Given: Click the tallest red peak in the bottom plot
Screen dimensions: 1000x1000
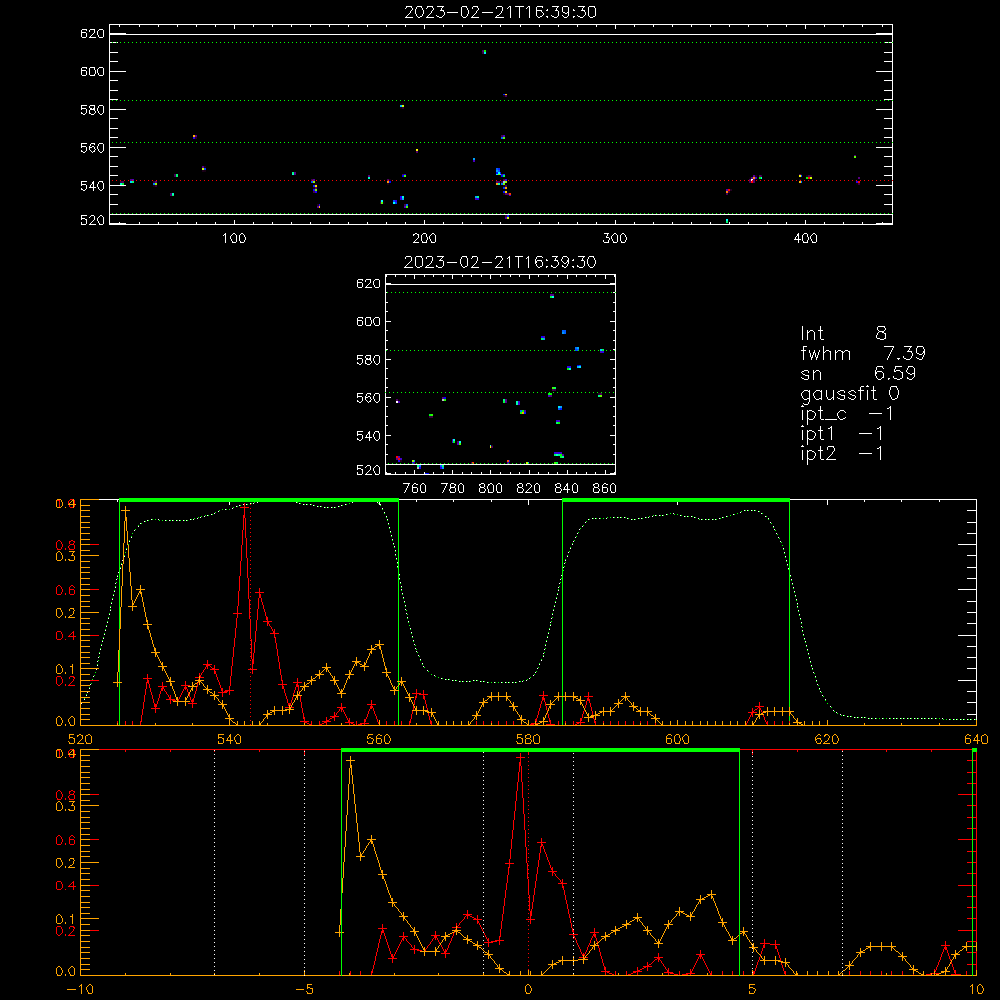Looking at the screenshot, I should pos(520,757).
